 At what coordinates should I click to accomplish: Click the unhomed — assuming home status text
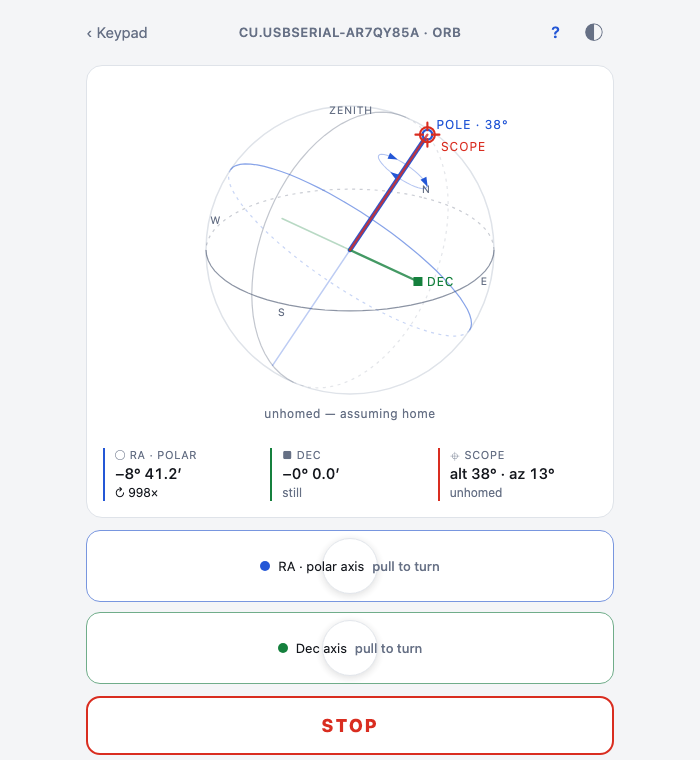350,413
